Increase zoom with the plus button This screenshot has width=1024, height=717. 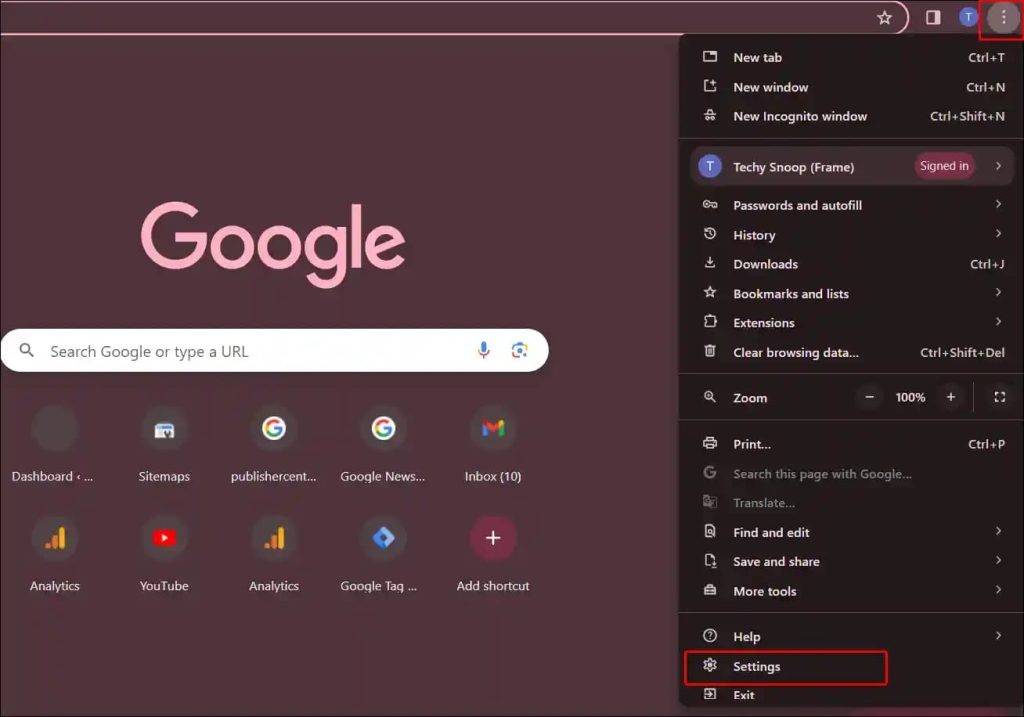click(951, 397)
